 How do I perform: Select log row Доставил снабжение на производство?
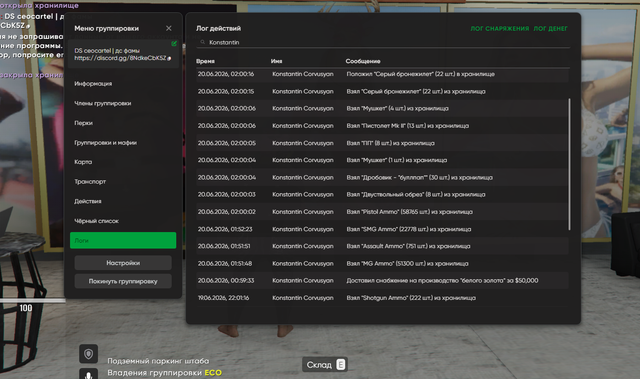pyautogui.click(x=382, y=281)
